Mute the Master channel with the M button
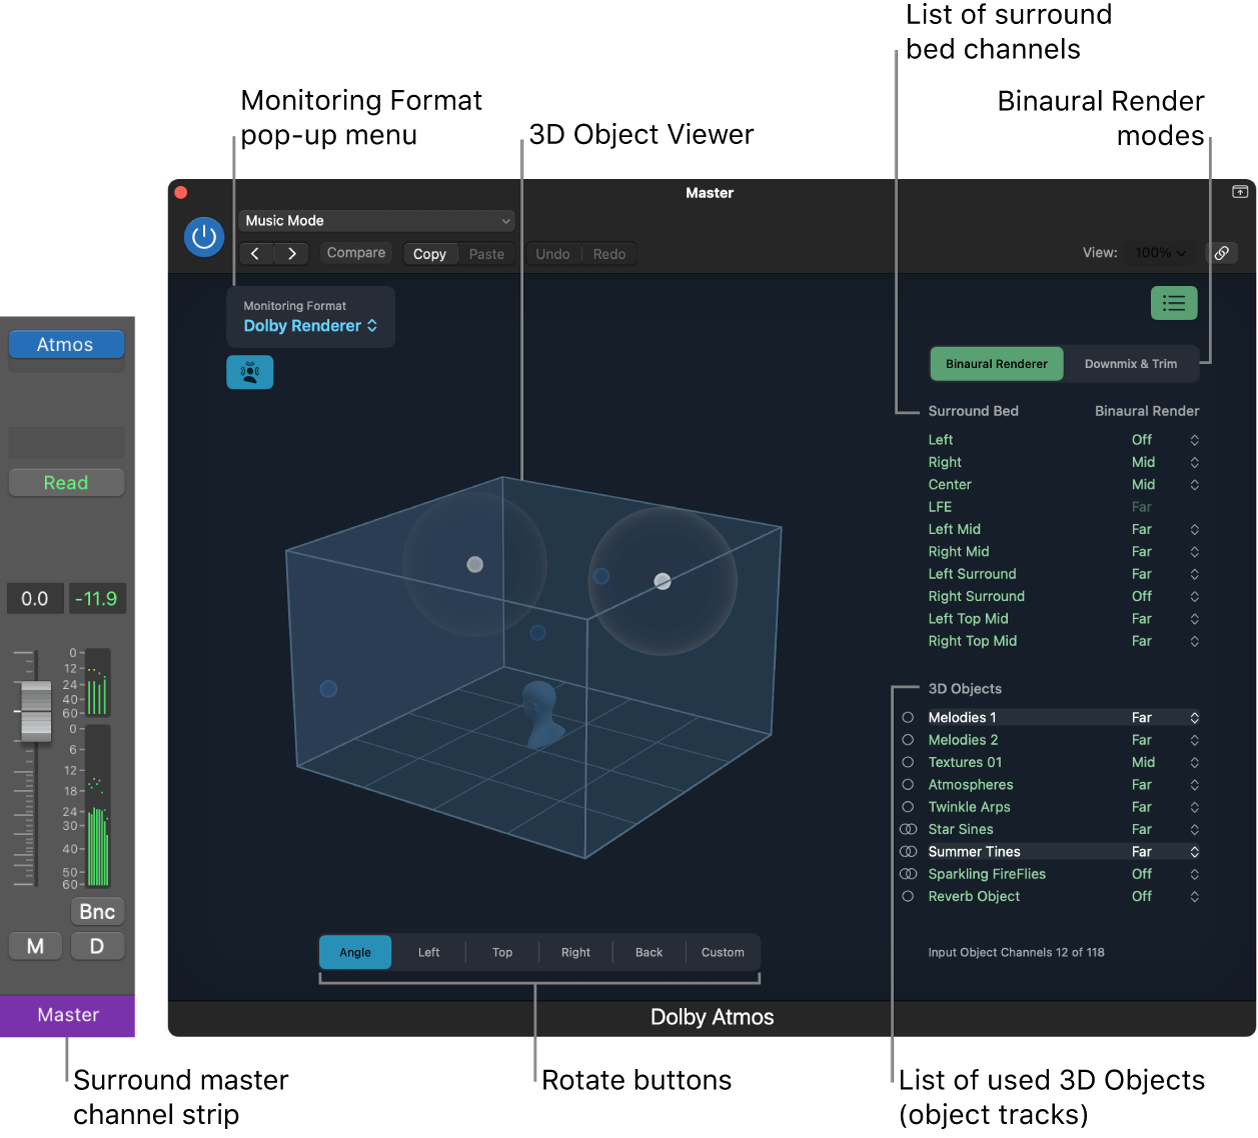 click(x=35, y=945)
